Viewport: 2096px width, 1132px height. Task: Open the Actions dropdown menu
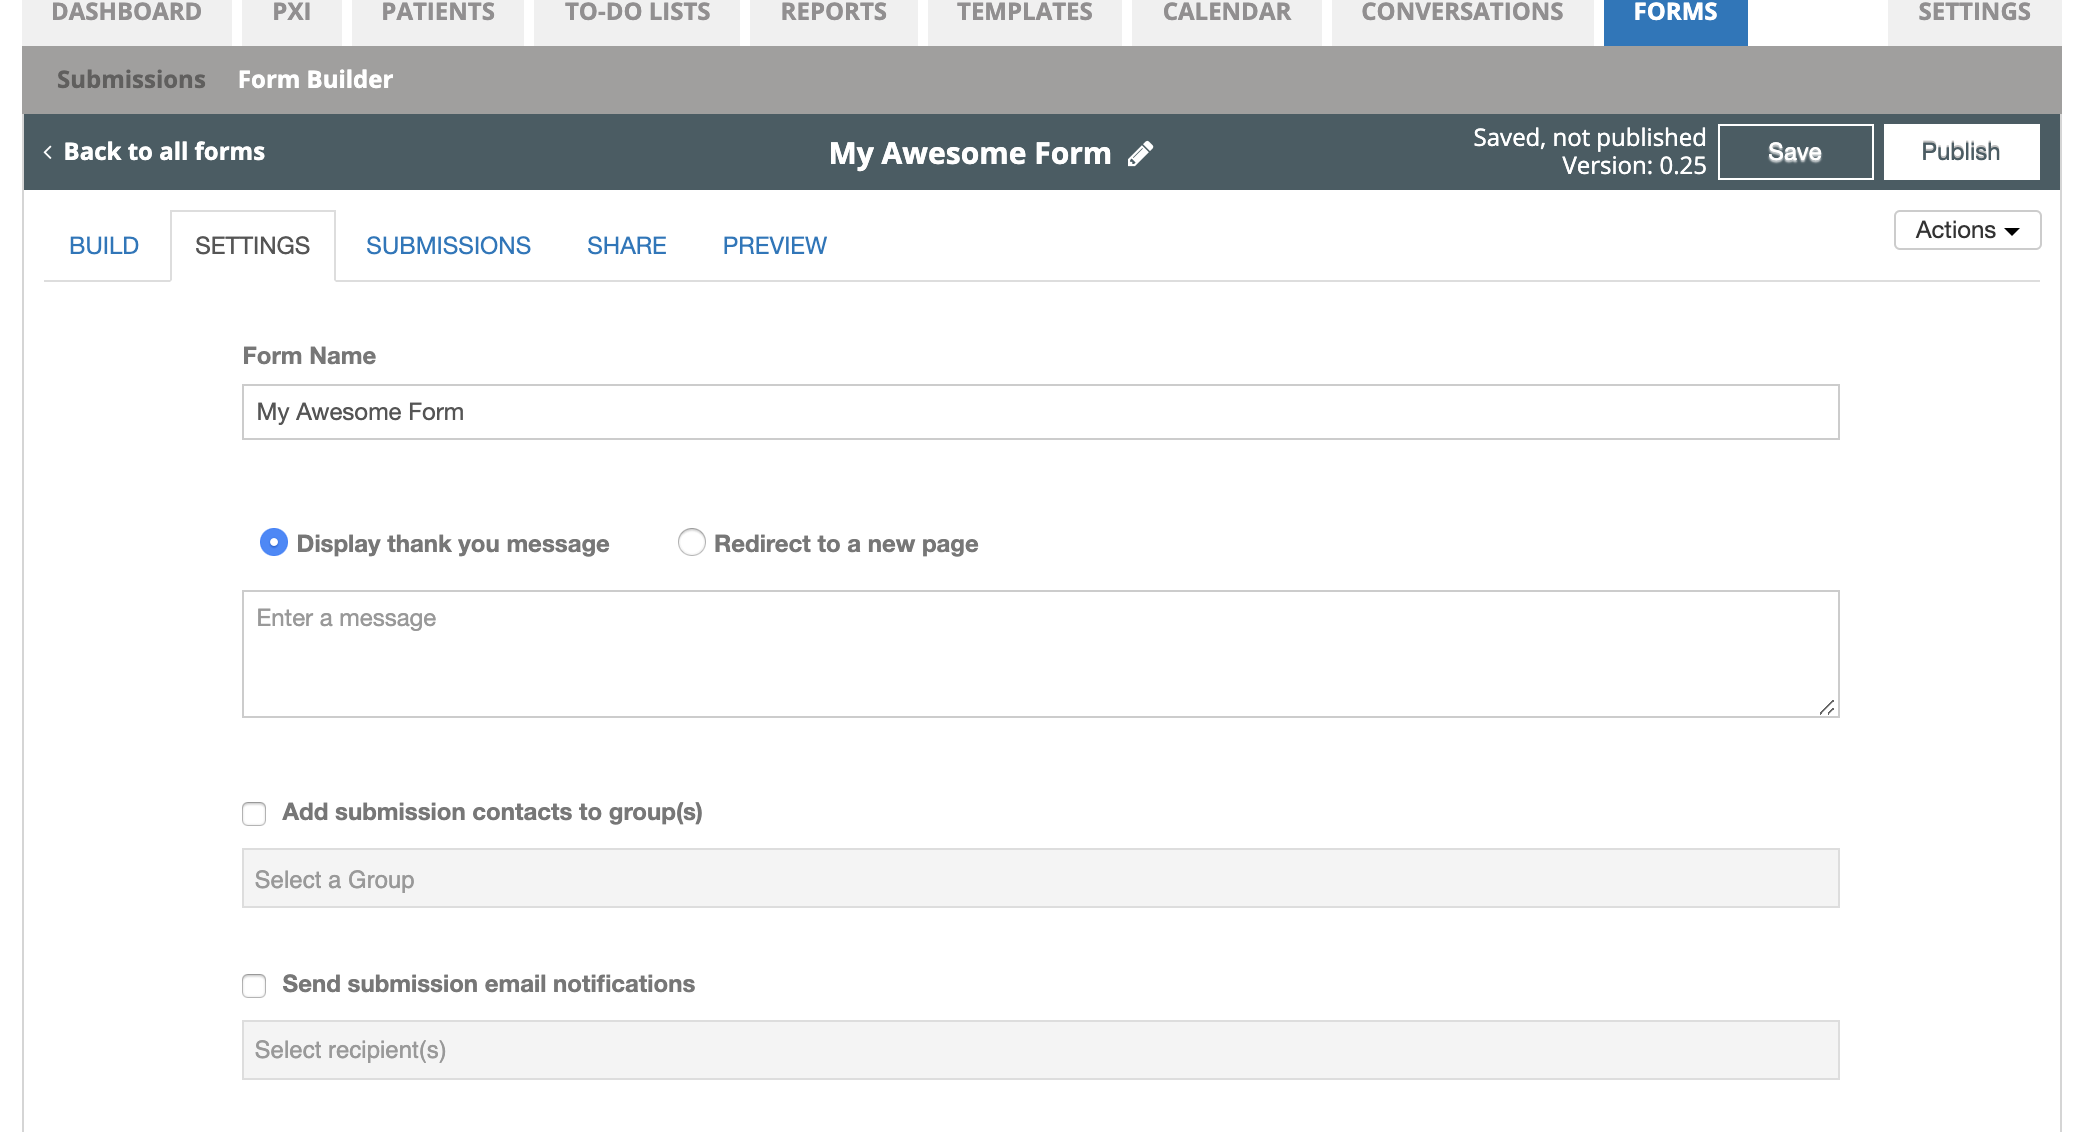coord(1967,230)
